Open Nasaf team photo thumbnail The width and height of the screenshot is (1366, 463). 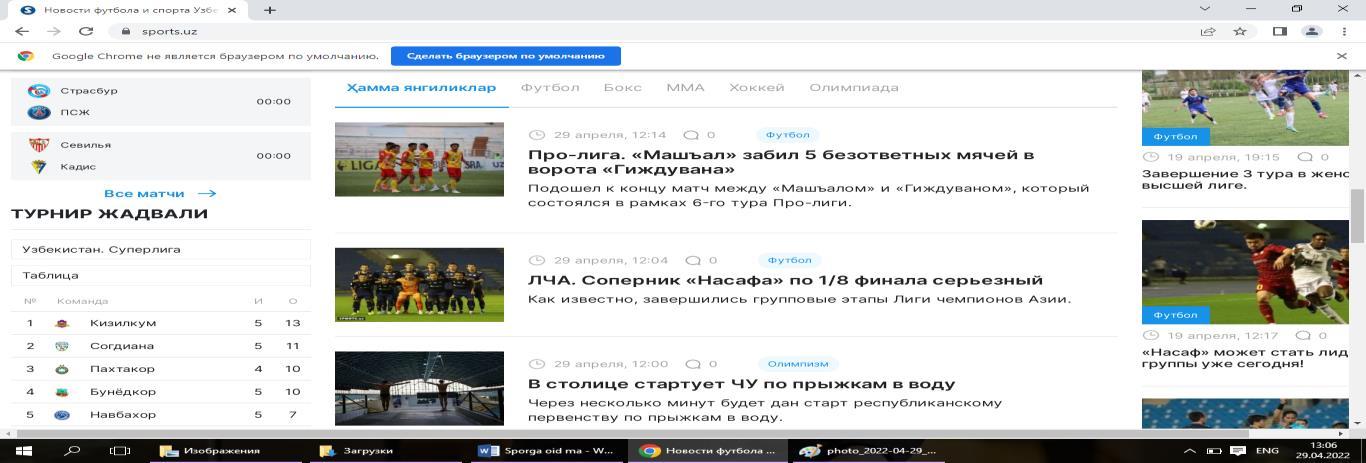[x=419, y=285]
